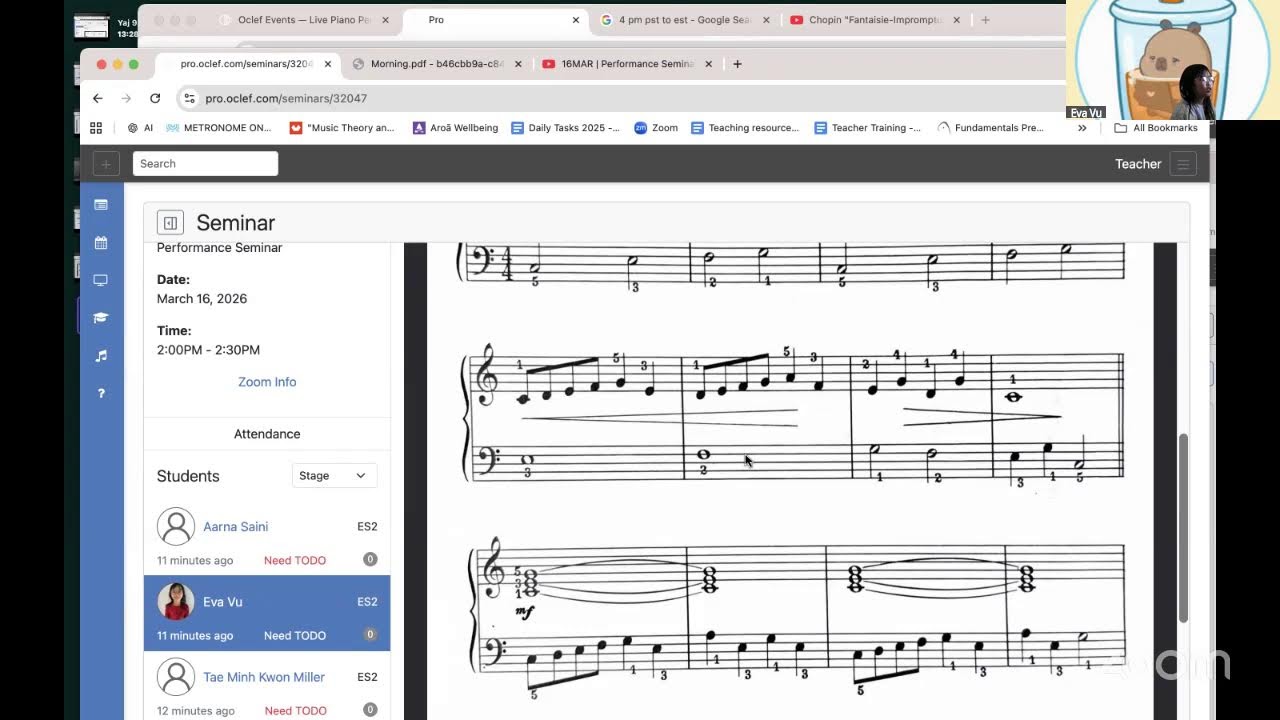
Task: Open the Teaching resource bookmark
Action: (x=745, y=128)
